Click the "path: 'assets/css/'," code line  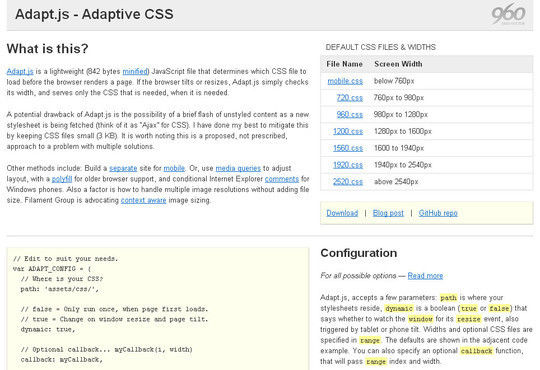tap(60, 289)
